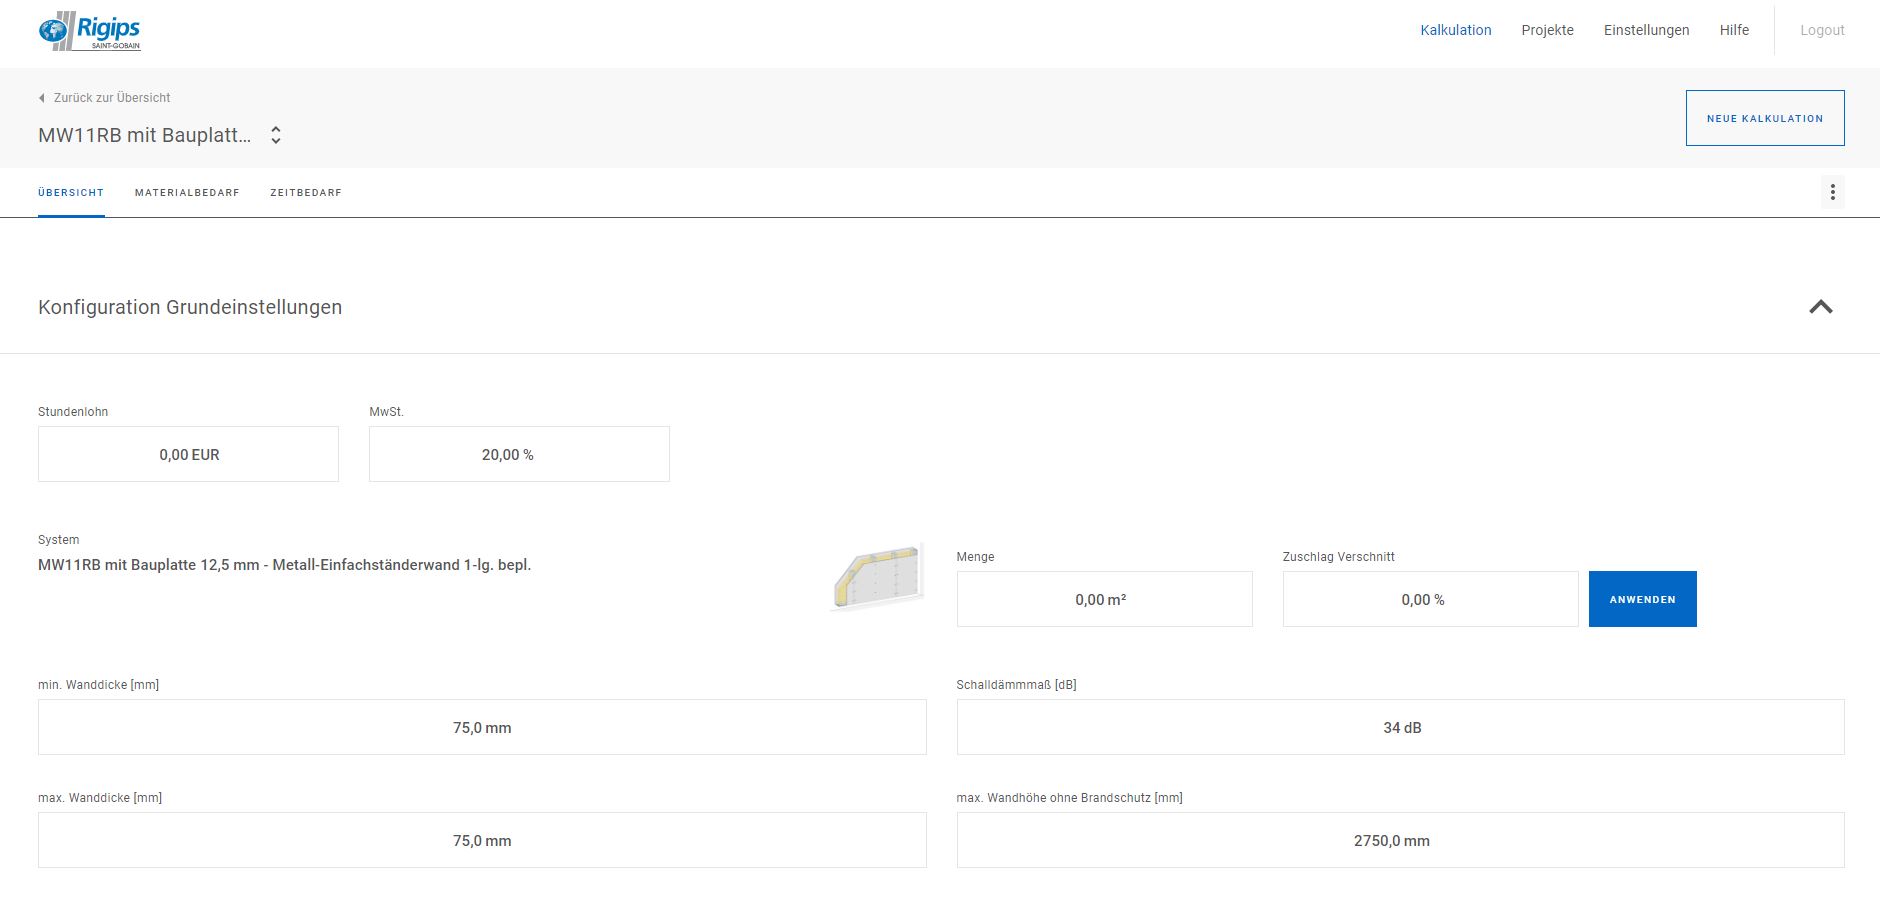The height and width of the screenshot is (908, 1880).
Task: Open the three-dot more options menu
Action: (x=1832, y=192)
